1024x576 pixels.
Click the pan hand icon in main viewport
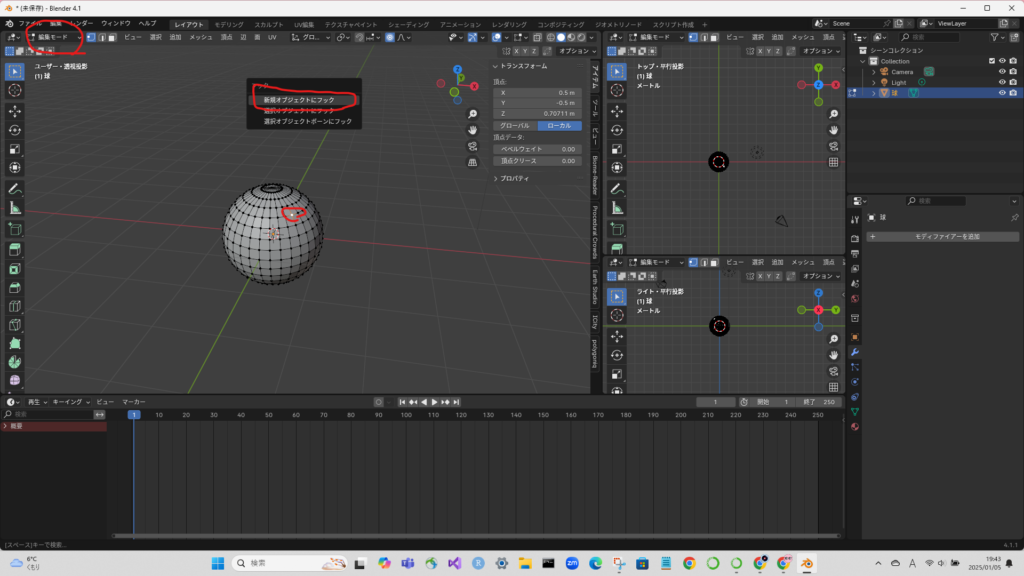(473, 130)
